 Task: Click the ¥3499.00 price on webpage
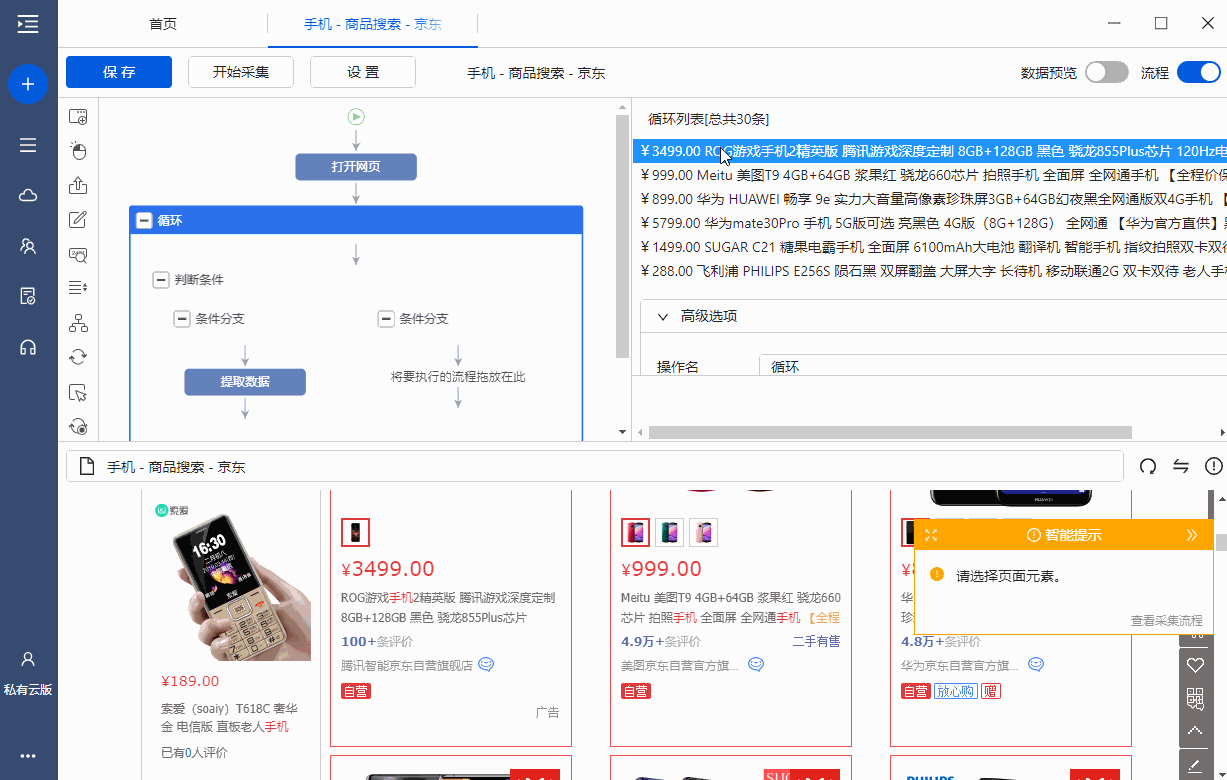tap(388, 569)
